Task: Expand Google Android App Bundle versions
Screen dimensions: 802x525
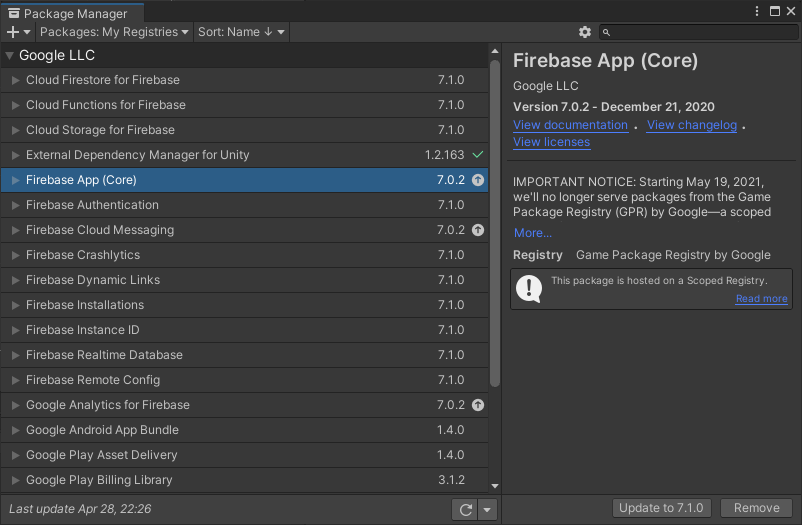Action: point(15,430)
